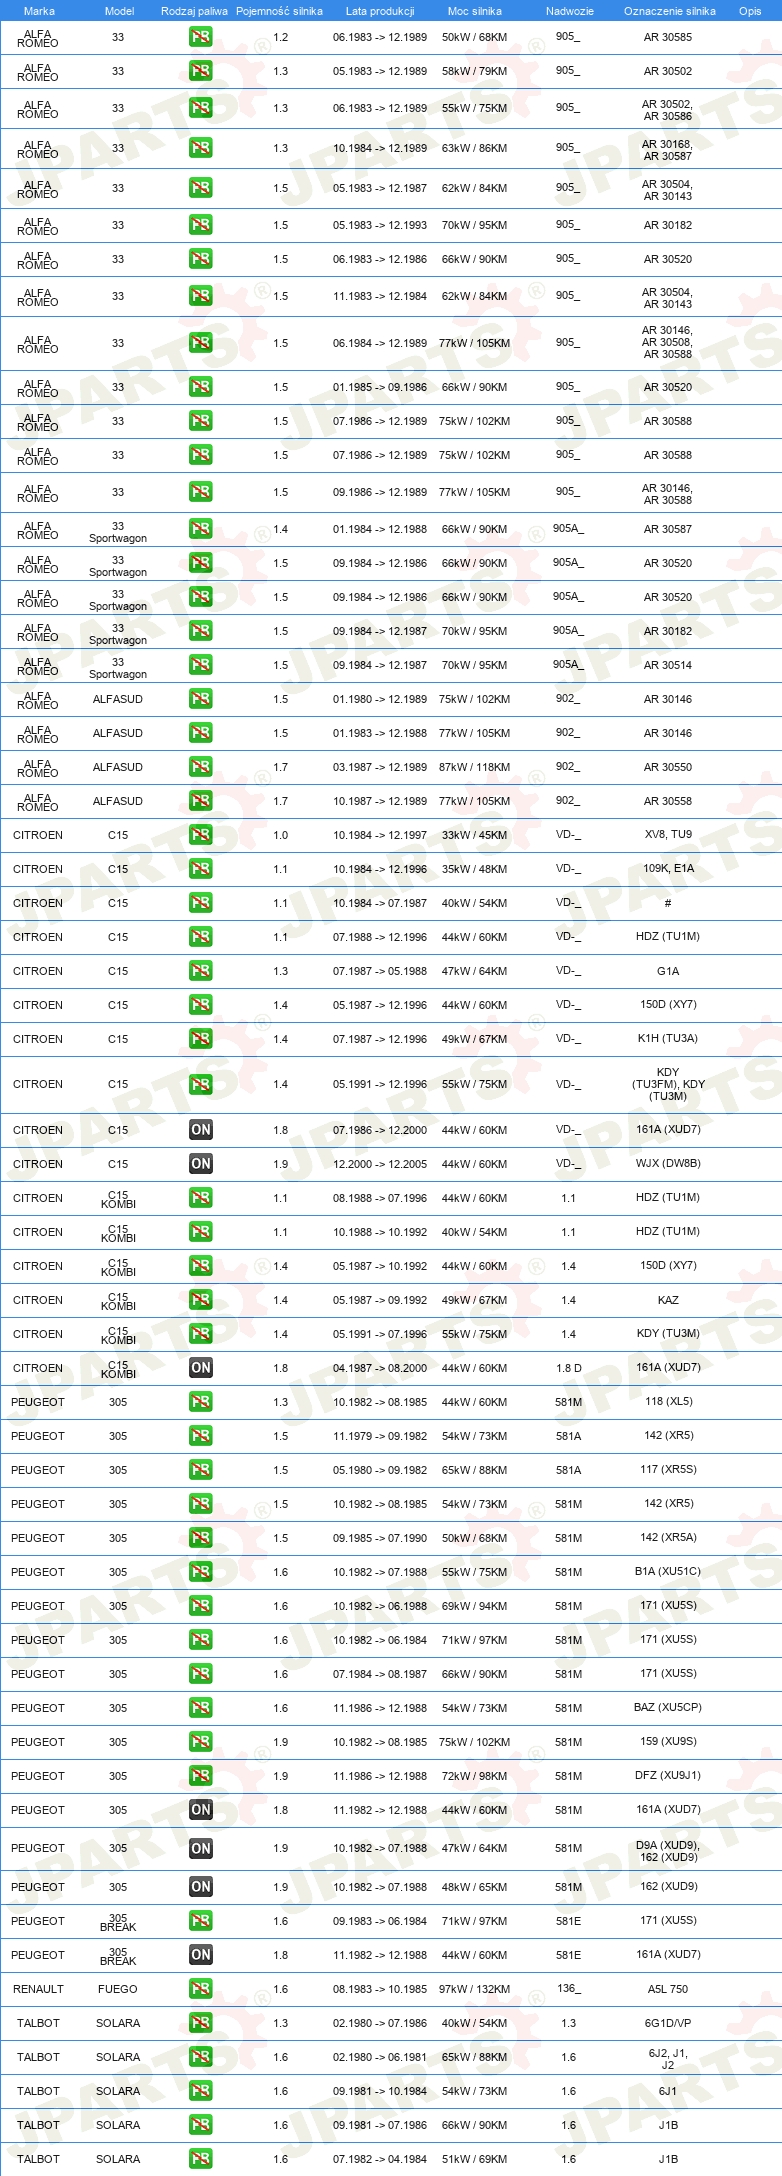The width and height of the screenshot is (782, 2176).
Task: Select body code 1.8 D
Action: (569, 1368)
